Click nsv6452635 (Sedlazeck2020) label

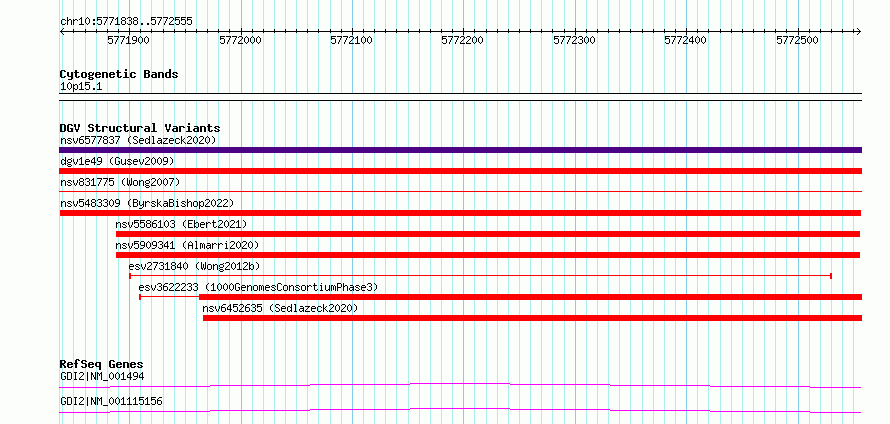(x=280, y=308)
